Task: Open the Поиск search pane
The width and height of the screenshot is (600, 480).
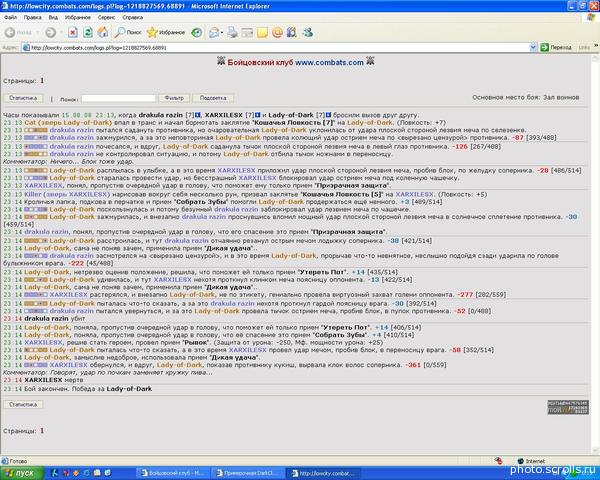Action: click(x=128, y=33)
